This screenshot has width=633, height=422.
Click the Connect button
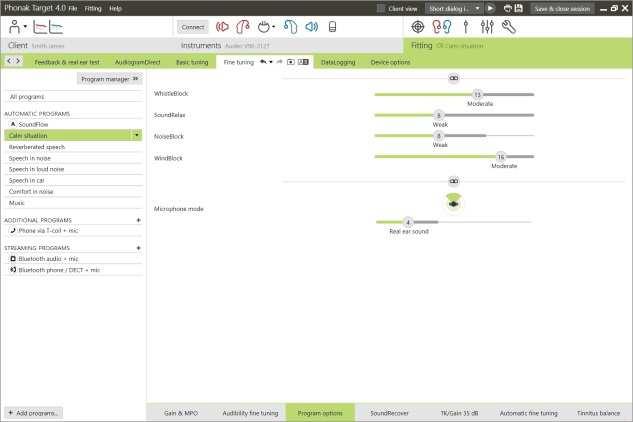click(x=193, y=27)
